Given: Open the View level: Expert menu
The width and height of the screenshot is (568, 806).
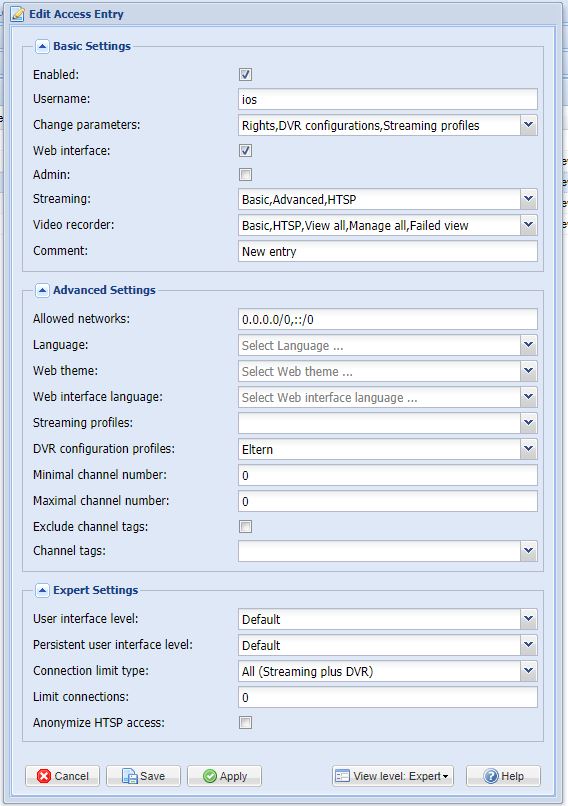Looking at the screenshot, I should [393, 776].
